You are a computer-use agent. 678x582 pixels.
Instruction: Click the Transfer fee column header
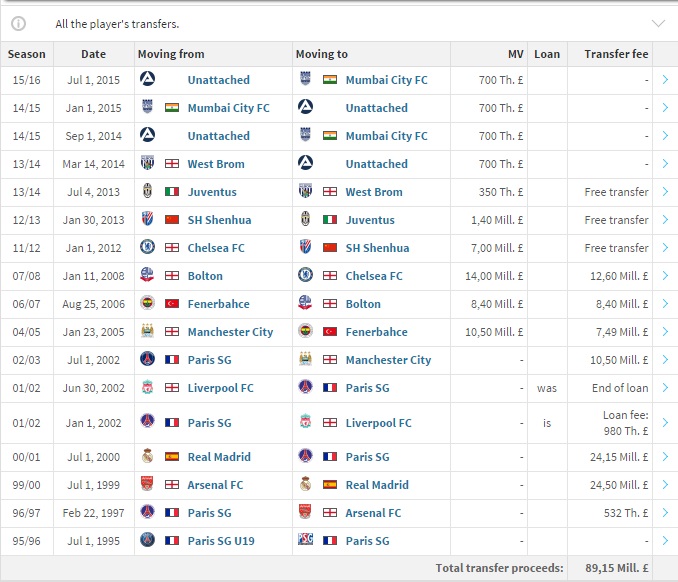(x=616, y=54)
